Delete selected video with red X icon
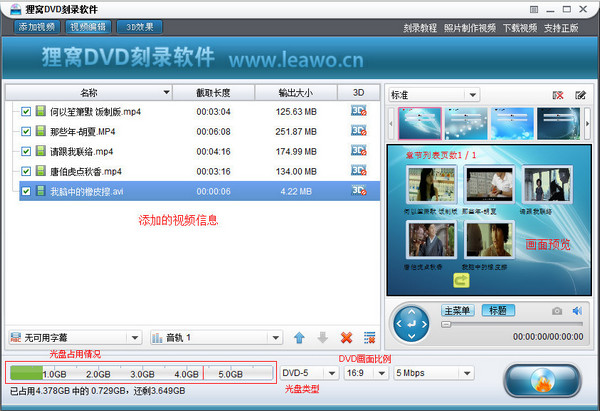Viewport: 600px width, 411px height. (x=346, y=338)
